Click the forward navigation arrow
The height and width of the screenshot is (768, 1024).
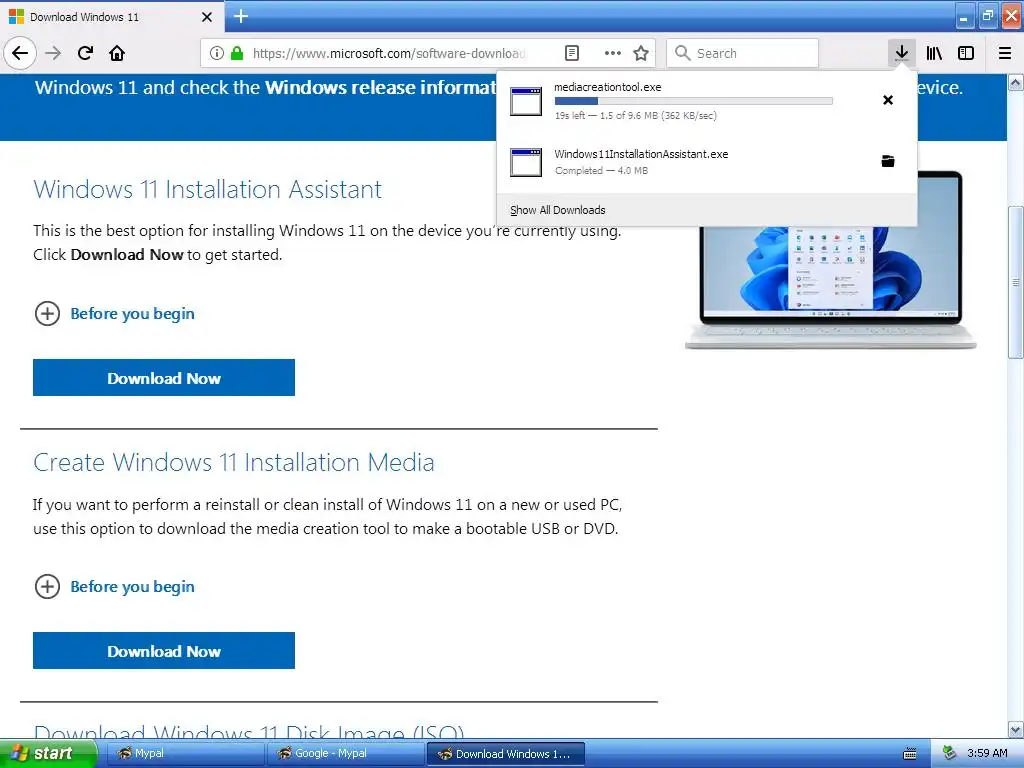53,53
